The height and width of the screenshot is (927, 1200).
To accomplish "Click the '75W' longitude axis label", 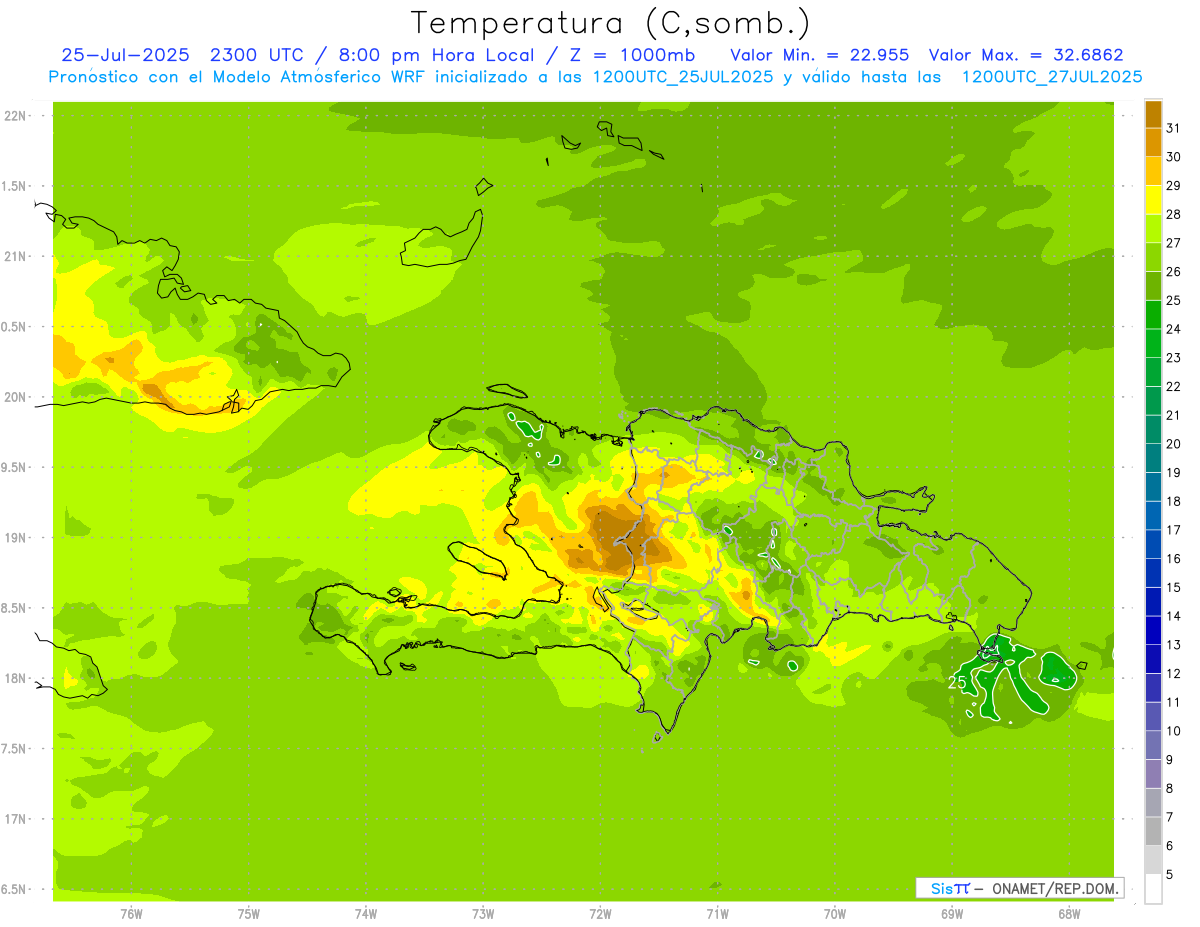I will 248,914.
